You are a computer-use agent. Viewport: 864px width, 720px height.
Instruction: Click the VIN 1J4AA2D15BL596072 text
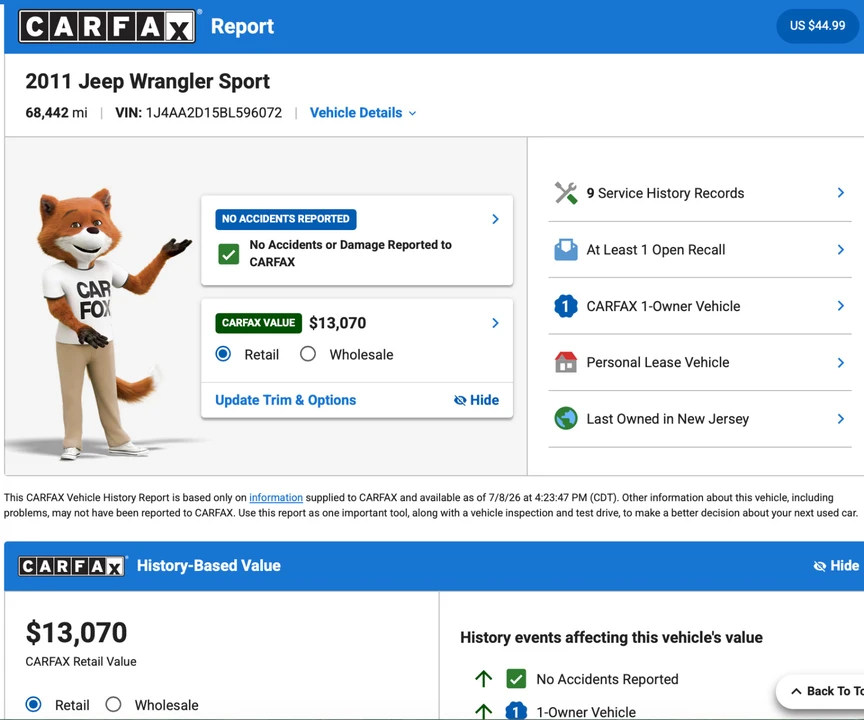click(198, 113)
